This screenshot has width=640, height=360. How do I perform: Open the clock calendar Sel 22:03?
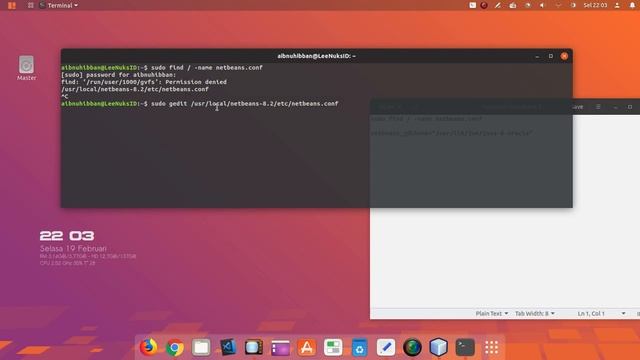[595, 5]
